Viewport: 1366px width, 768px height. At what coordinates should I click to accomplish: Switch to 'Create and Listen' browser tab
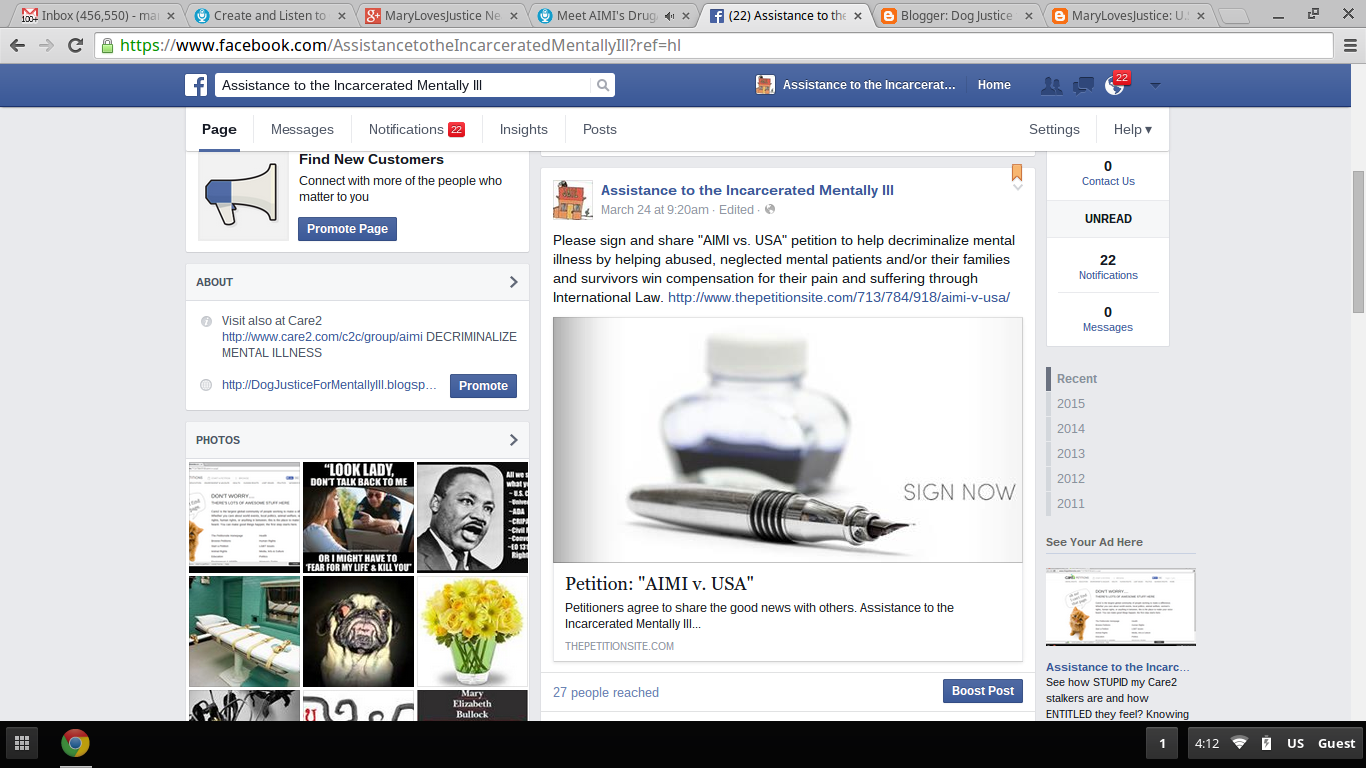[270, 16]
